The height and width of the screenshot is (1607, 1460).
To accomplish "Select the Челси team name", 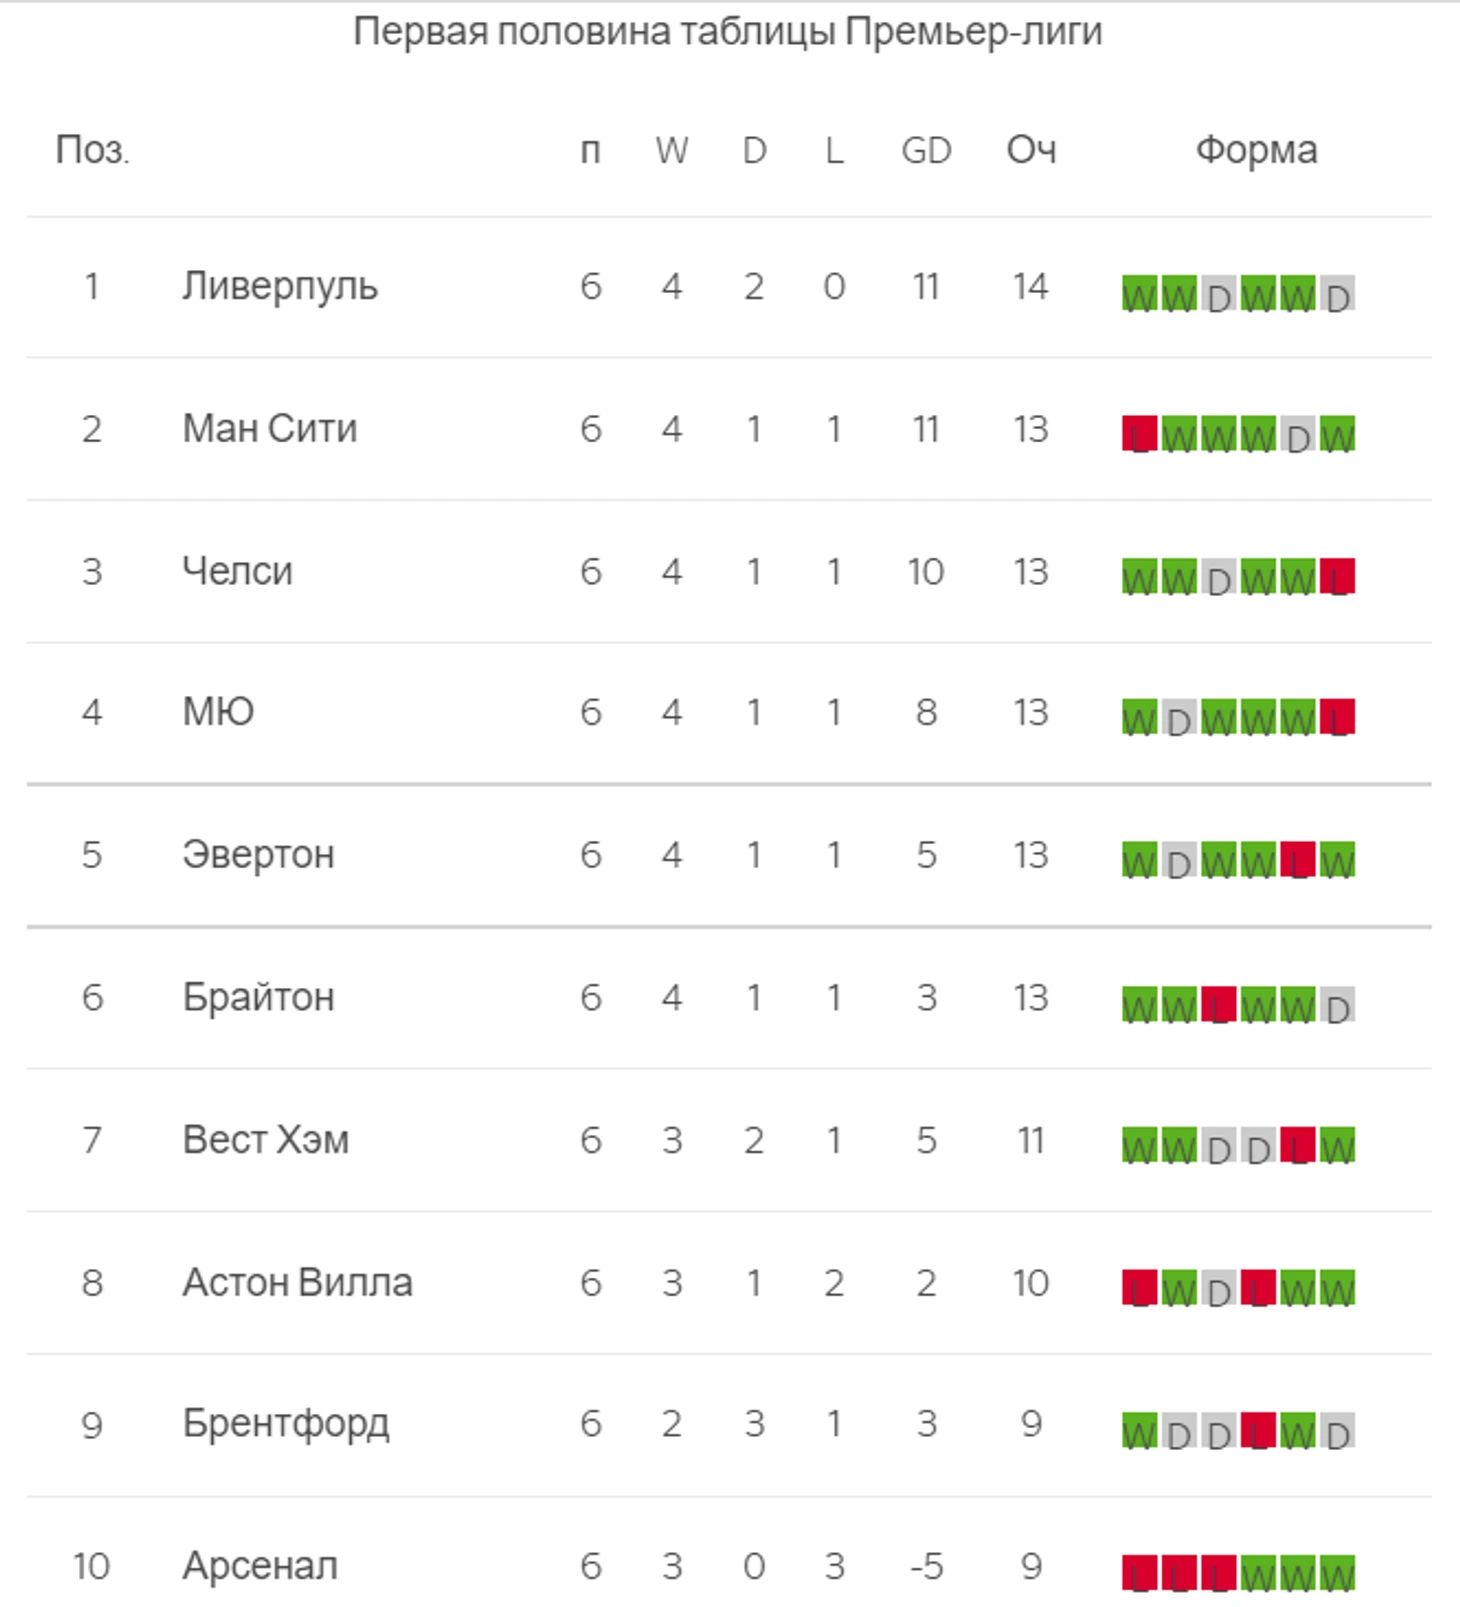I will [237, 571].
